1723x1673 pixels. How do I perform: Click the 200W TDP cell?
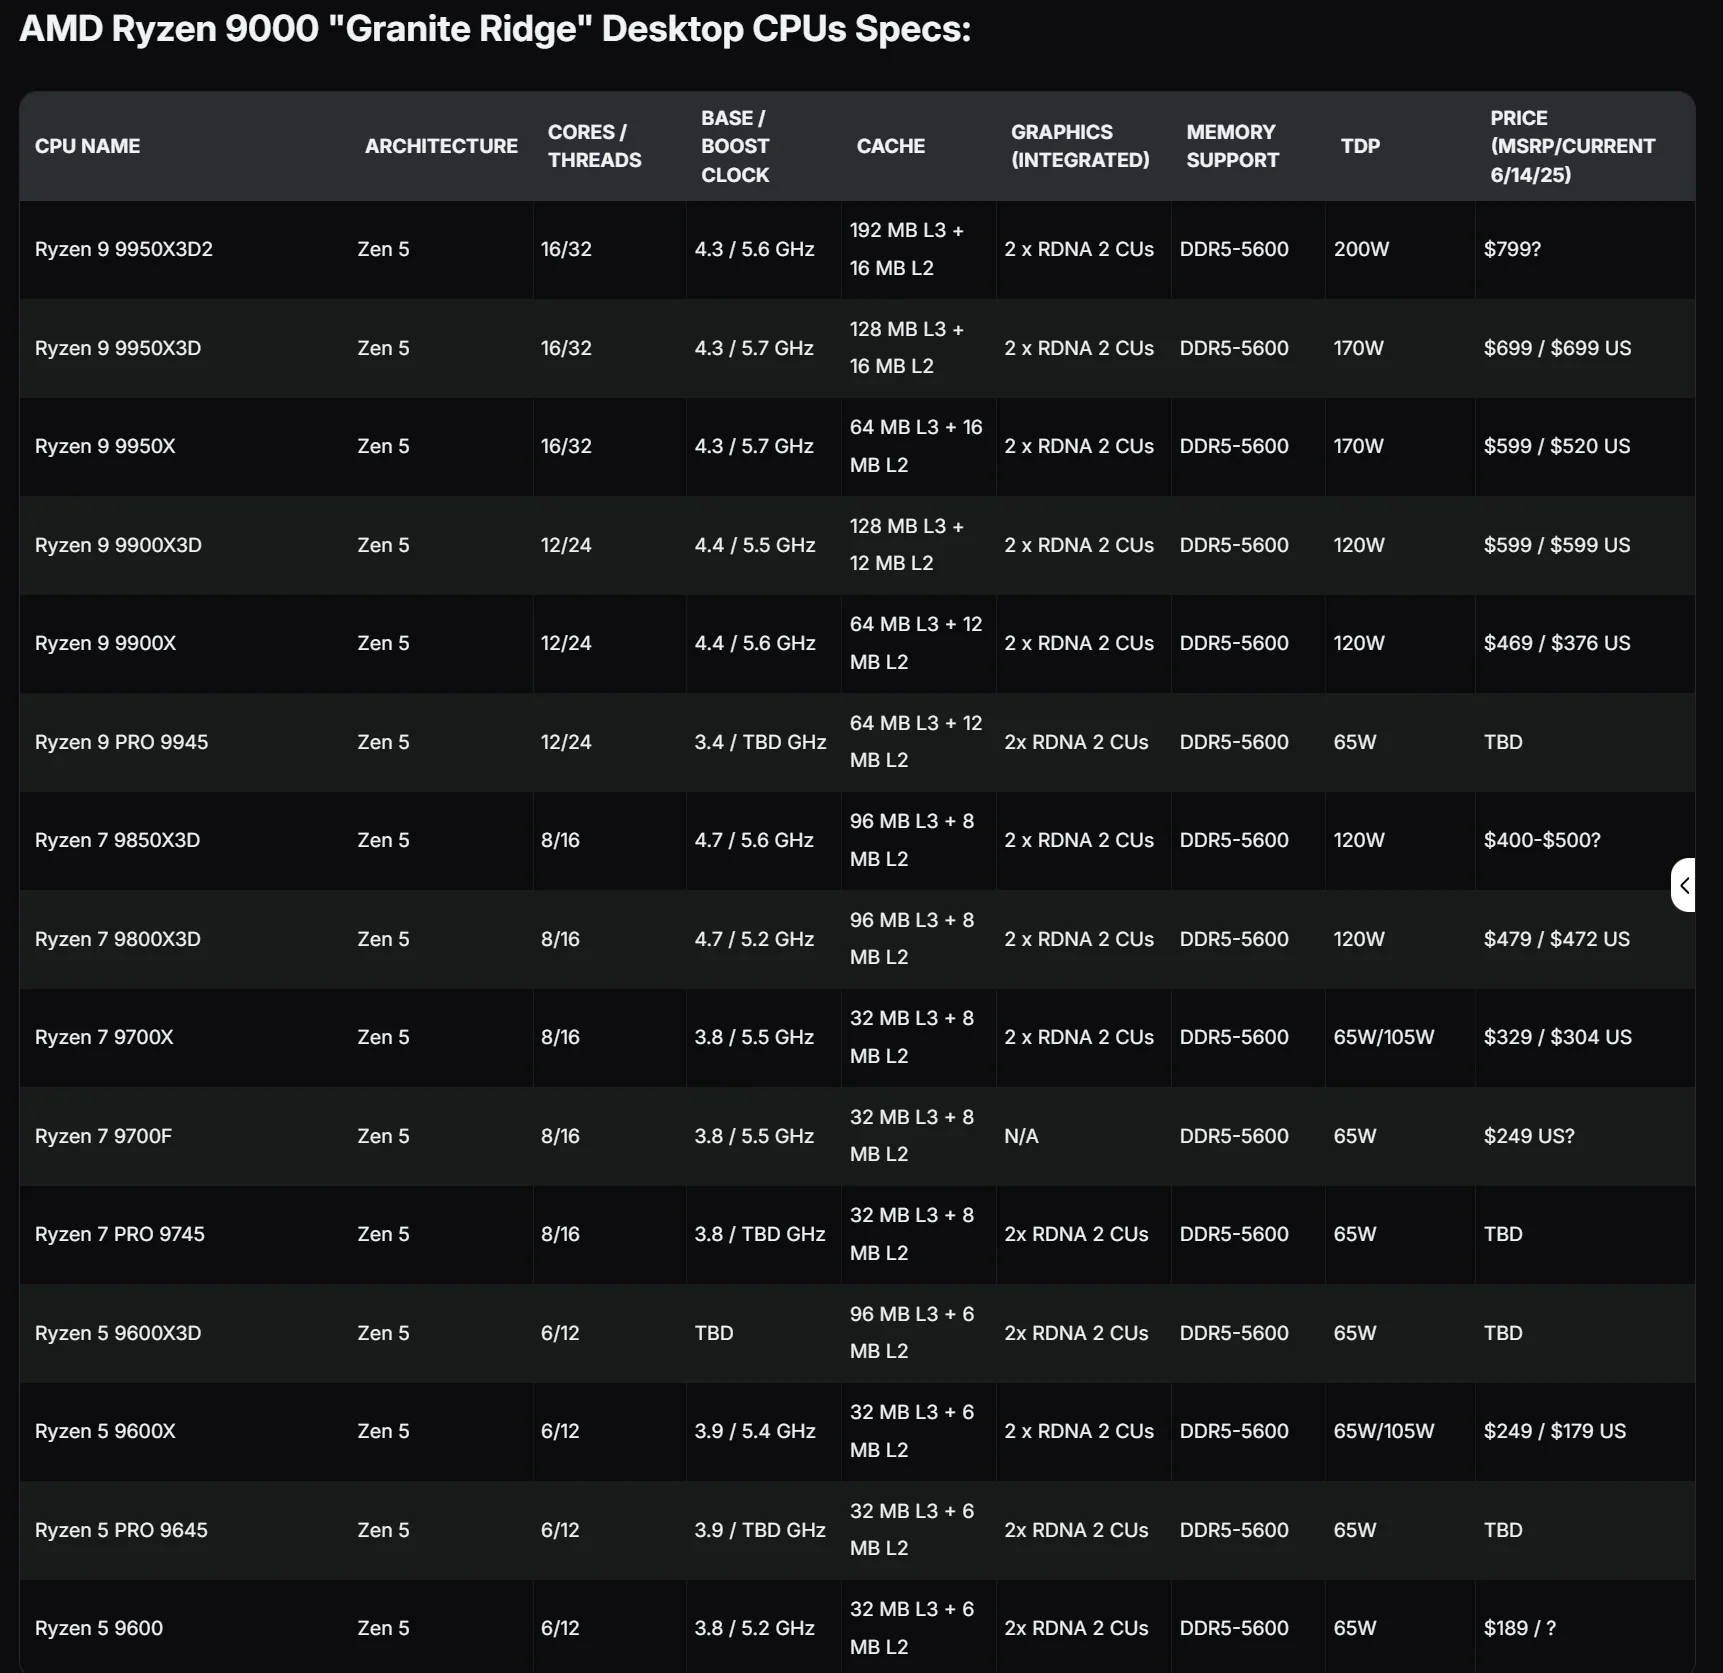(1361, 249)
